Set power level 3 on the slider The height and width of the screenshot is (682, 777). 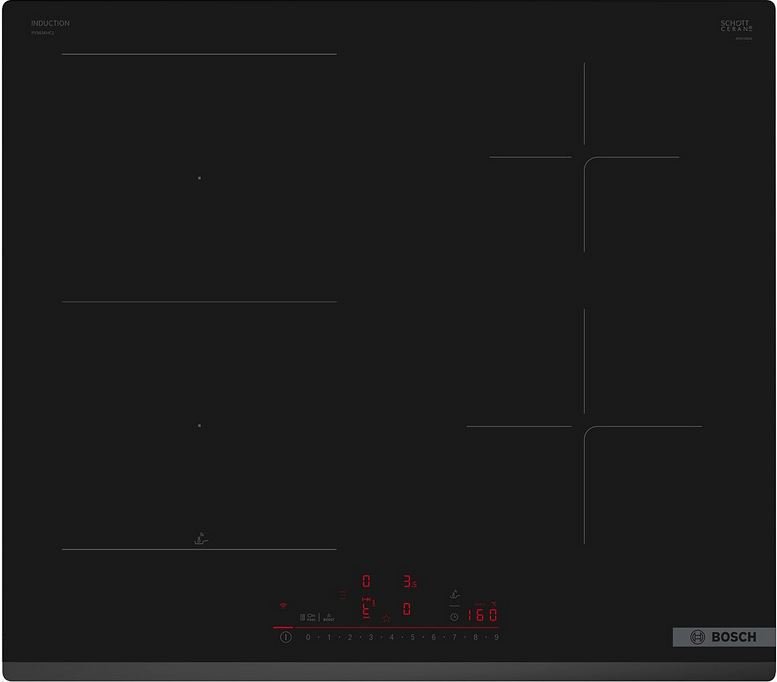coord(371,637)
